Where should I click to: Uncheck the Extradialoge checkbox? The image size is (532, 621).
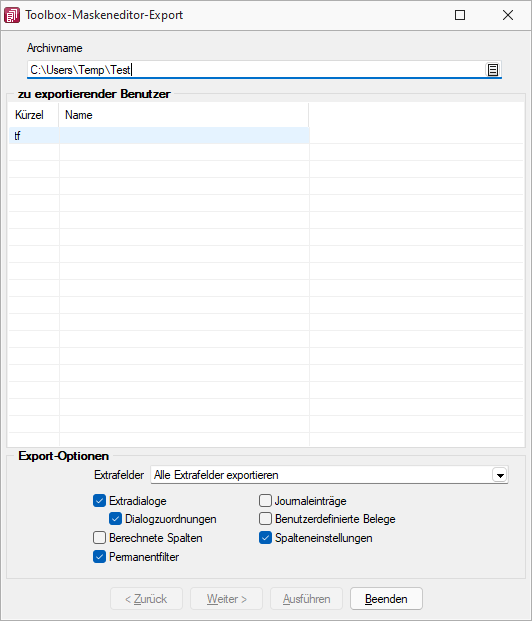tap(99, 501)
